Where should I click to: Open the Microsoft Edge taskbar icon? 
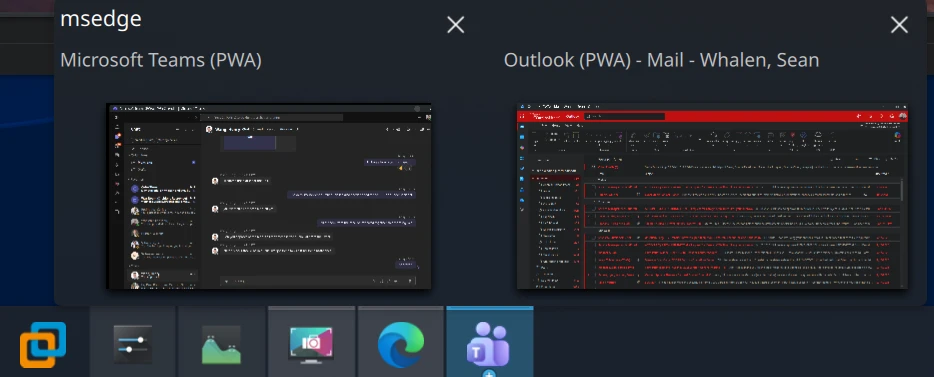point(400,345)
